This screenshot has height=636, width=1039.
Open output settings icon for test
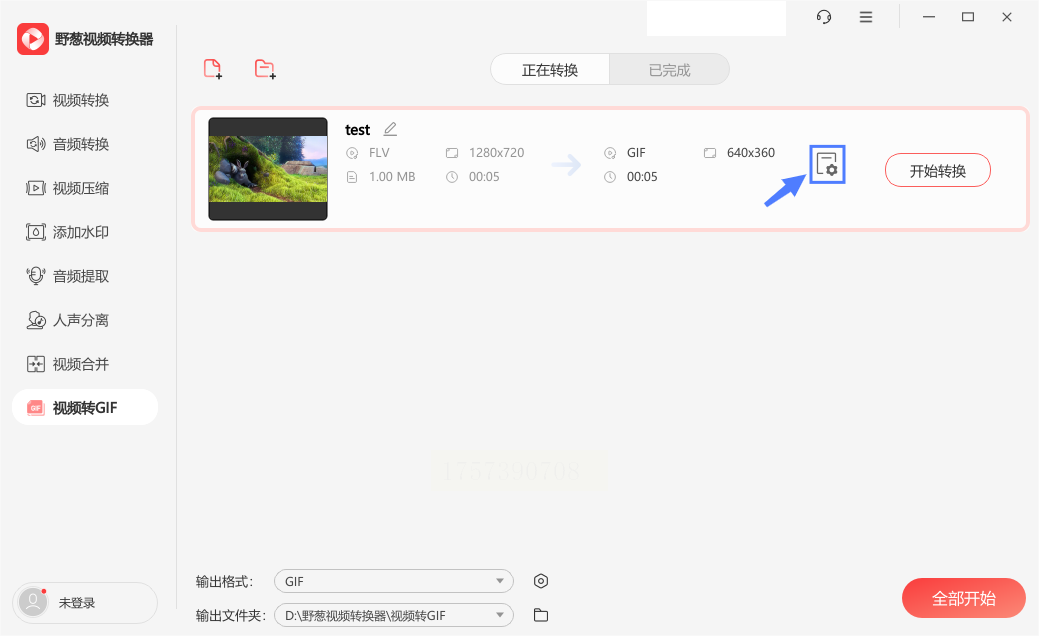coord(827,164)
